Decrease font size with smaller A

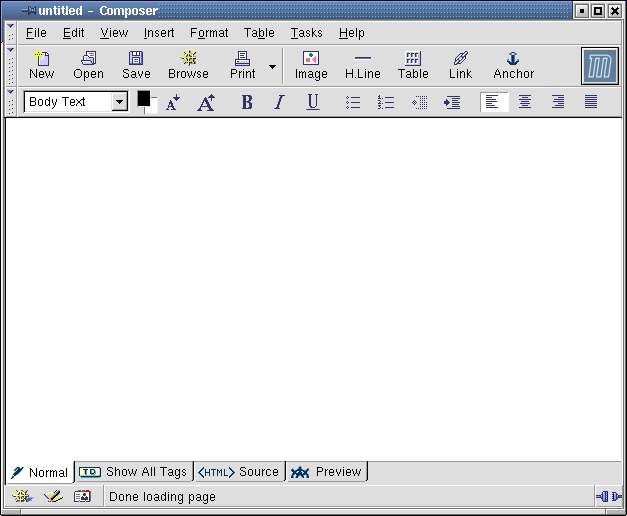173,102
